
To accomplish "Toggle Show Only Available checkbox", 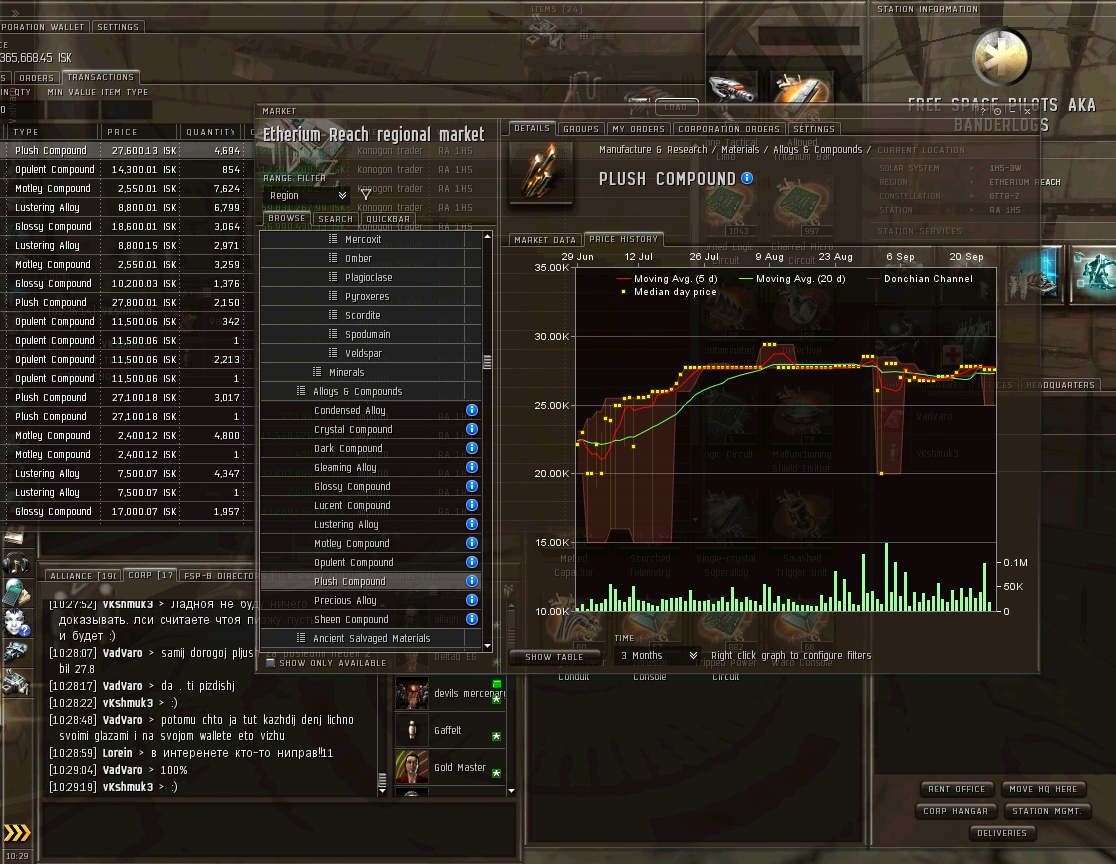I will click(270, 663).
